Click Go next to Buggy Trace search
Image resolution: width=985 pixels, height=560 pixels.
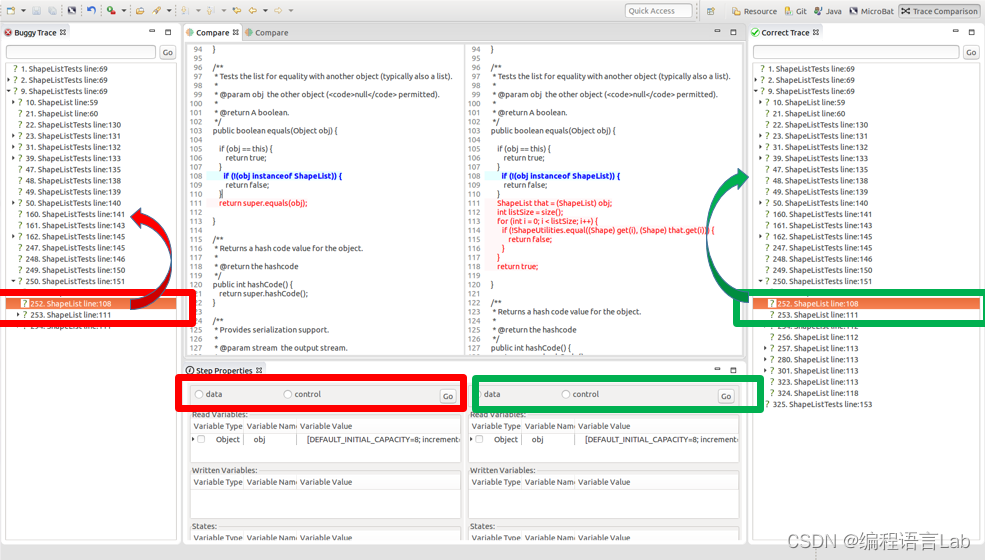[x=168, y=52]
